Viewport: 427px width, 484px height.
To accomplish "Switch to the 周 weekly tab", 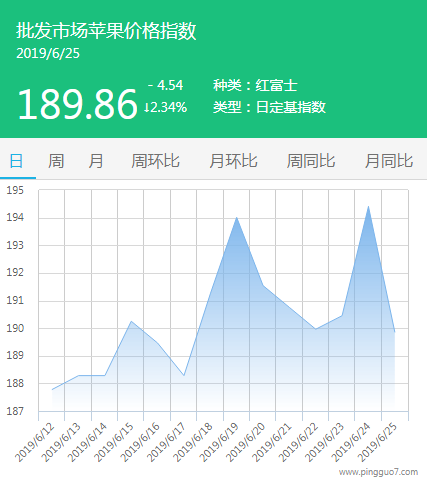I will tap(56, 161).
